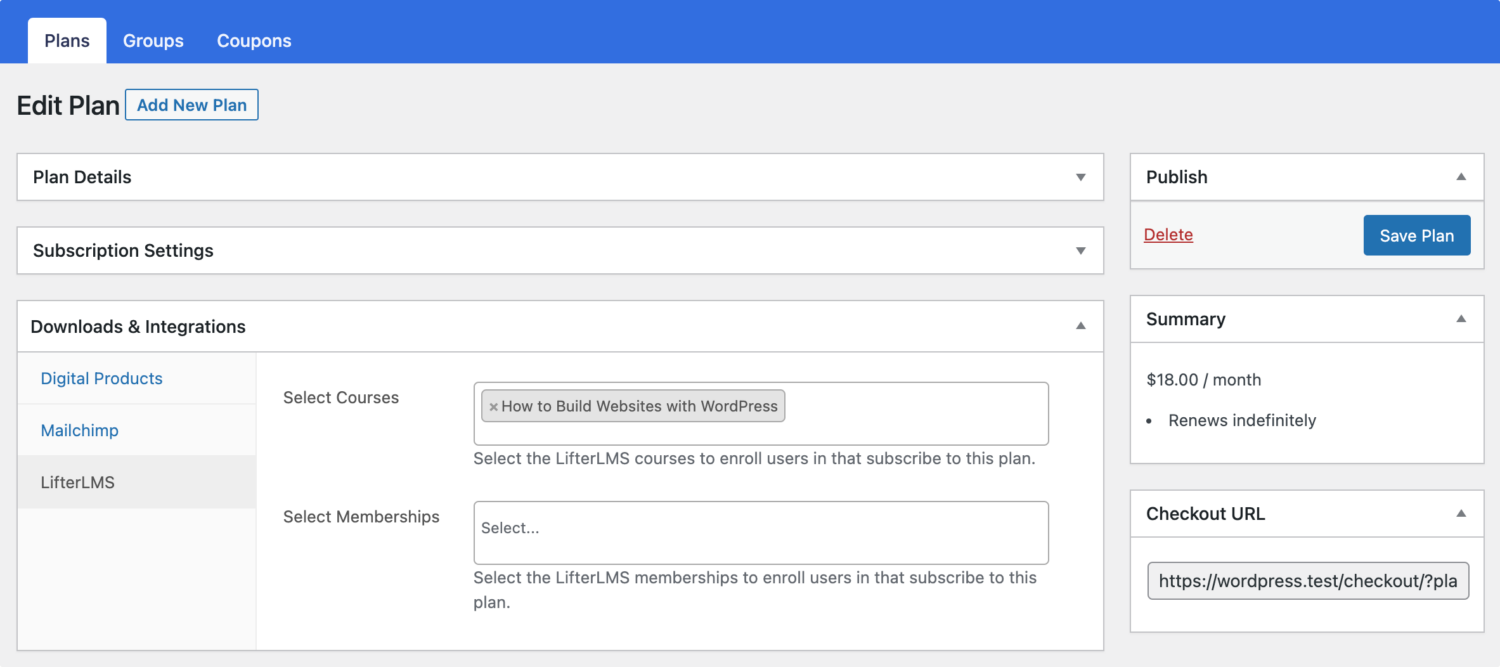1500x667 pixels.
Task: Click the Save Plan button
Action: tap(1417, 235)
